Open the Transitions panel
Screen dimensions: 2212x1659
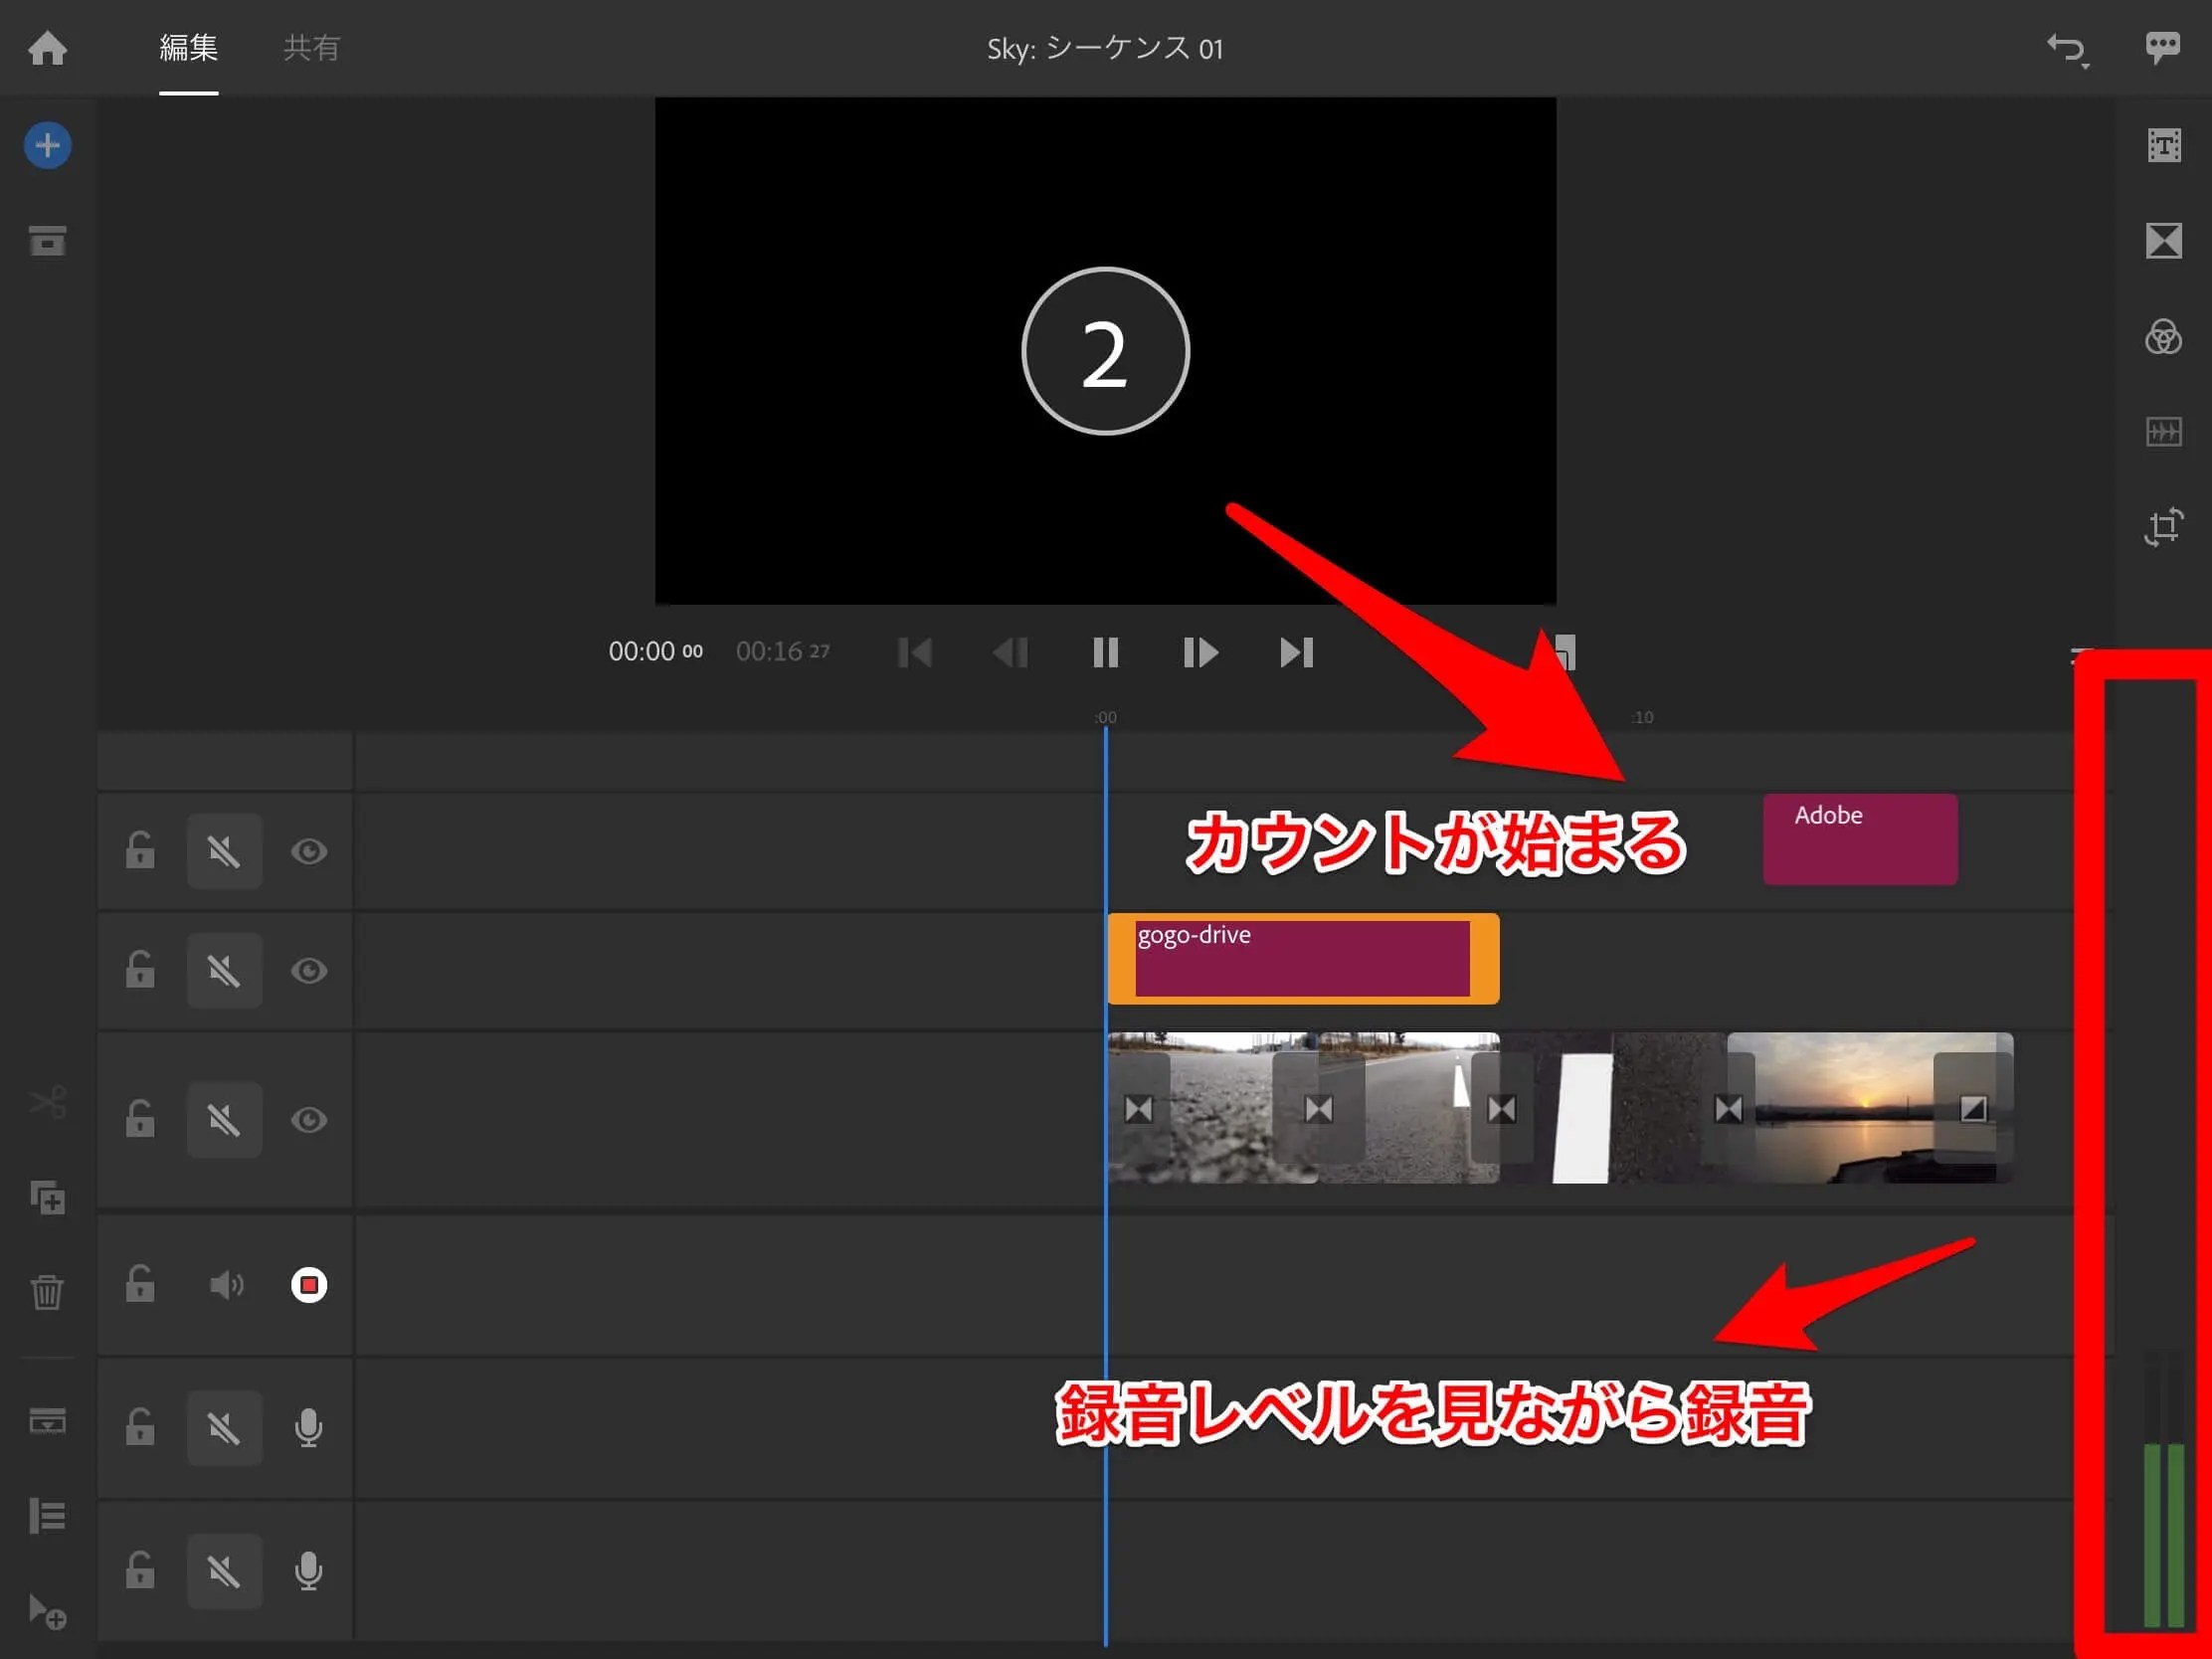(2165, 240)
